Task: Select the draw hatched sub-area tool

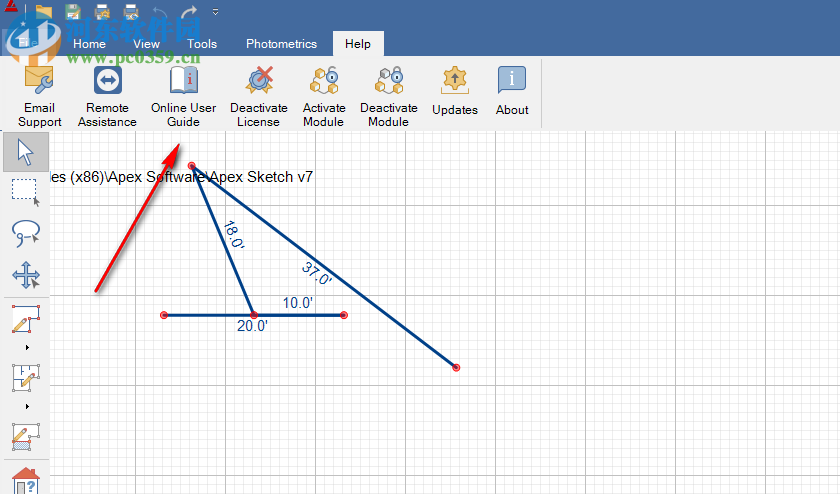Action: click(26, 437)
